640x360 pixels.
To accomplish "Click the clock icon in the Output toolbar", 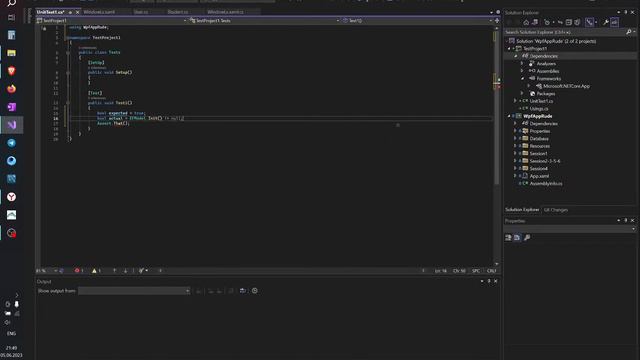I will click(x=255, y=291).
